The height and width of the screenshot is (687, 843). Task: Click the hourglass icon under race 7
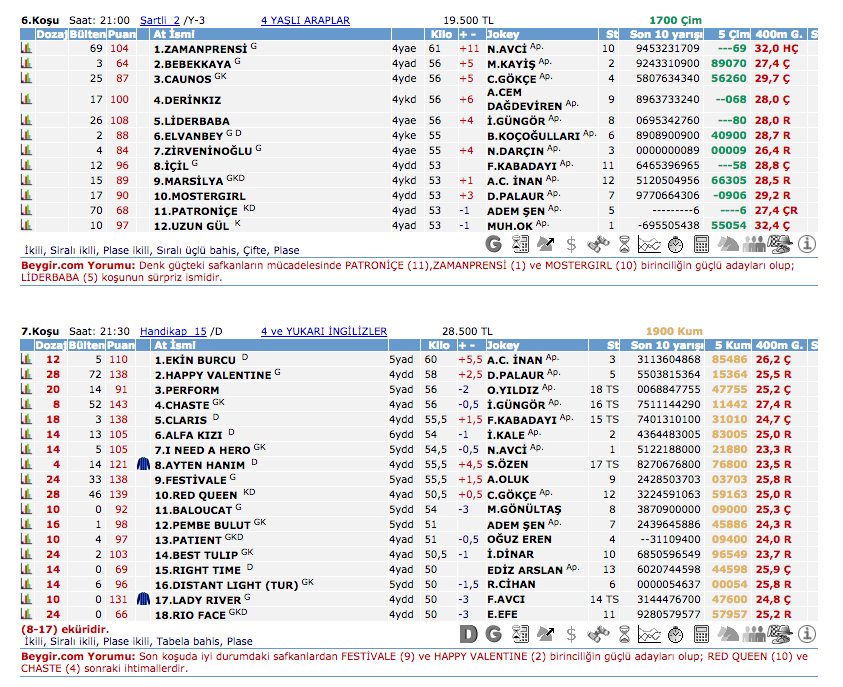[624, 634]
